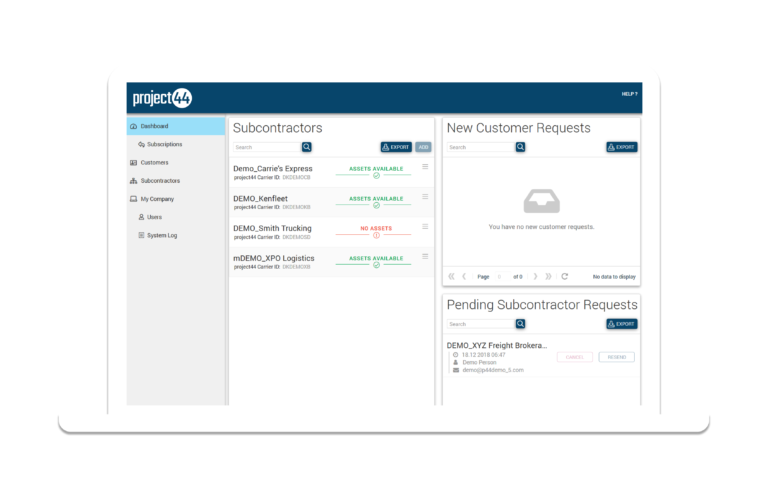Image resolution: width=768 pixels, height=497 pixels.
Task: Click ASSETS AVAILABLE status for DEMO_Kenfleet
Action: pos(376,199)
